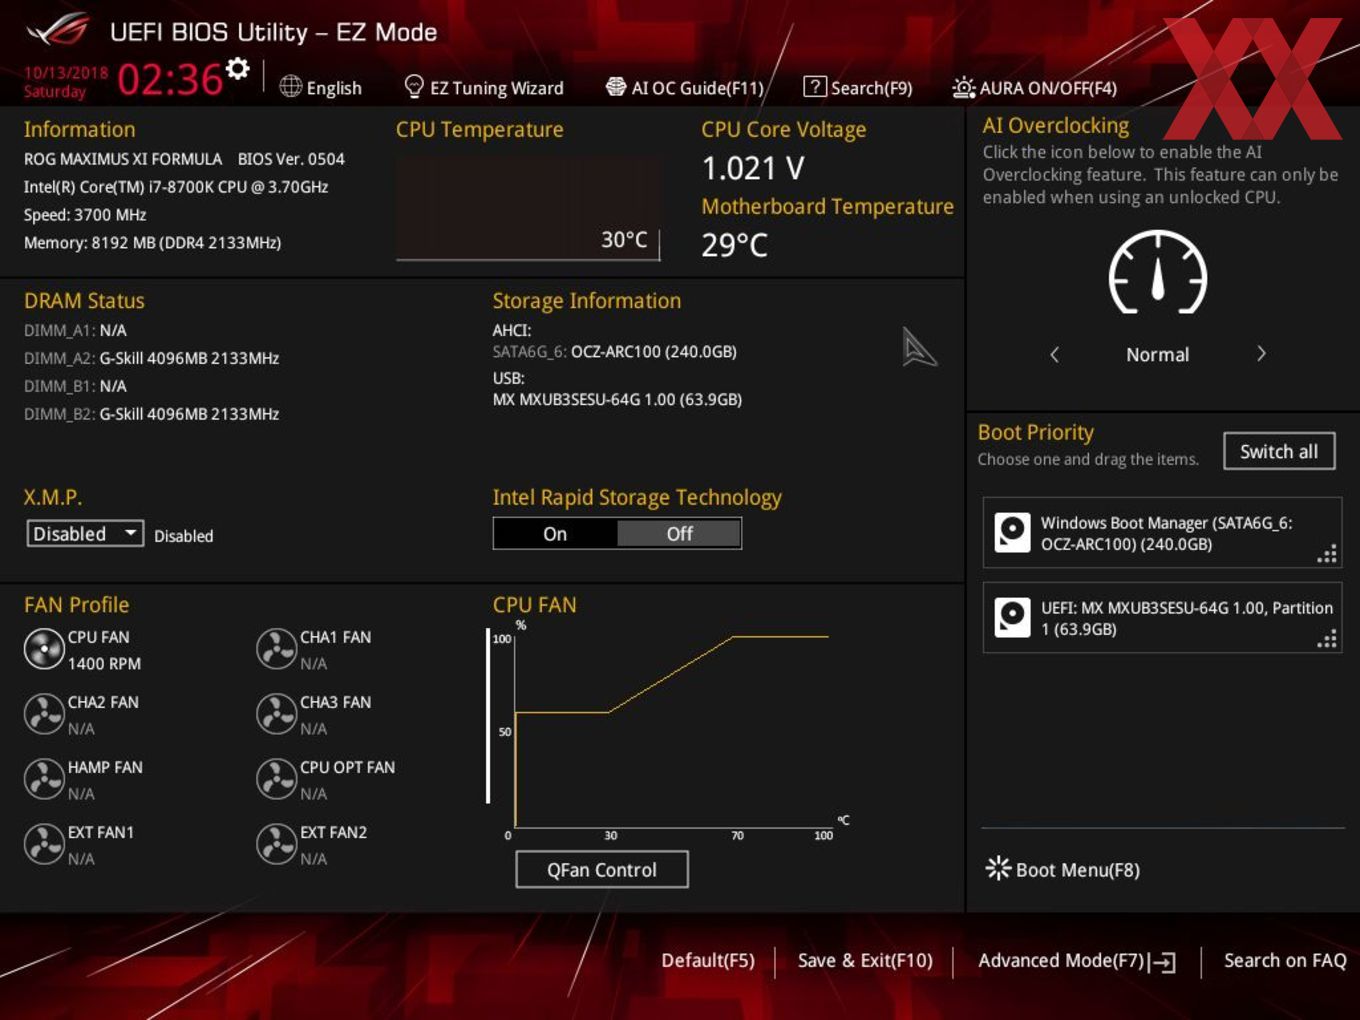Open EZ Tuning Wizard lightbulb icon

pos(413,87)
